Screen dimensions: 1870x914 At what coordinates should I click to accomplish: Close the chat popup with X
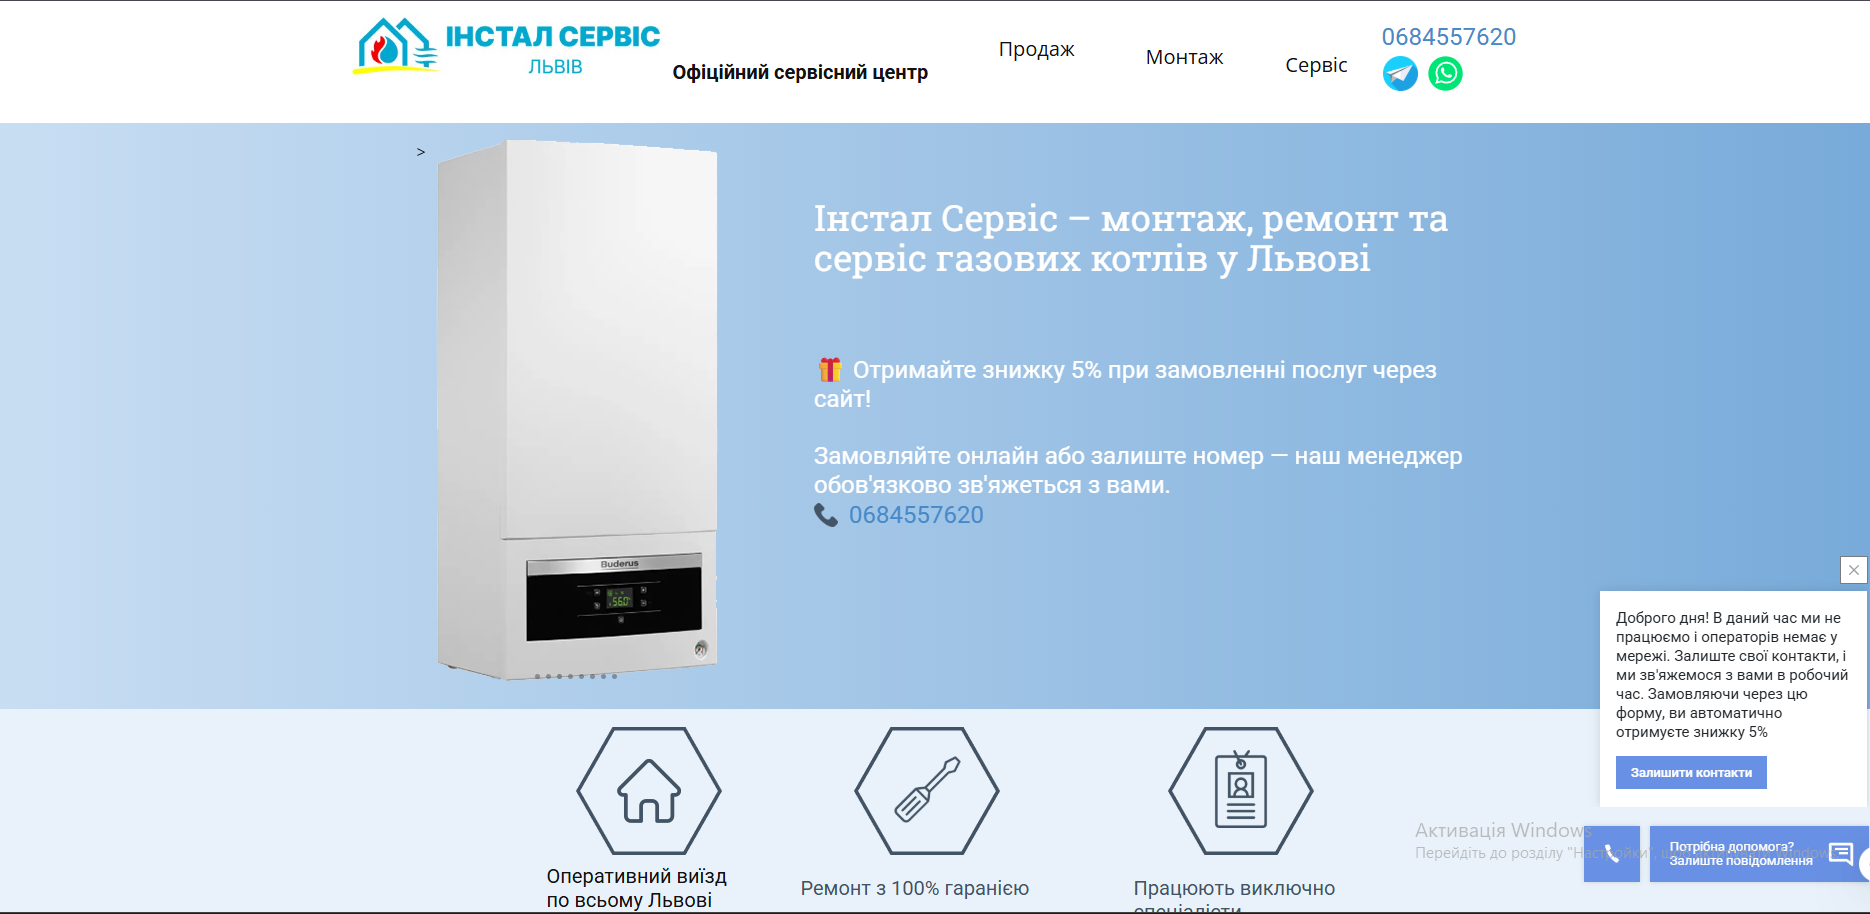[1854, 570]
